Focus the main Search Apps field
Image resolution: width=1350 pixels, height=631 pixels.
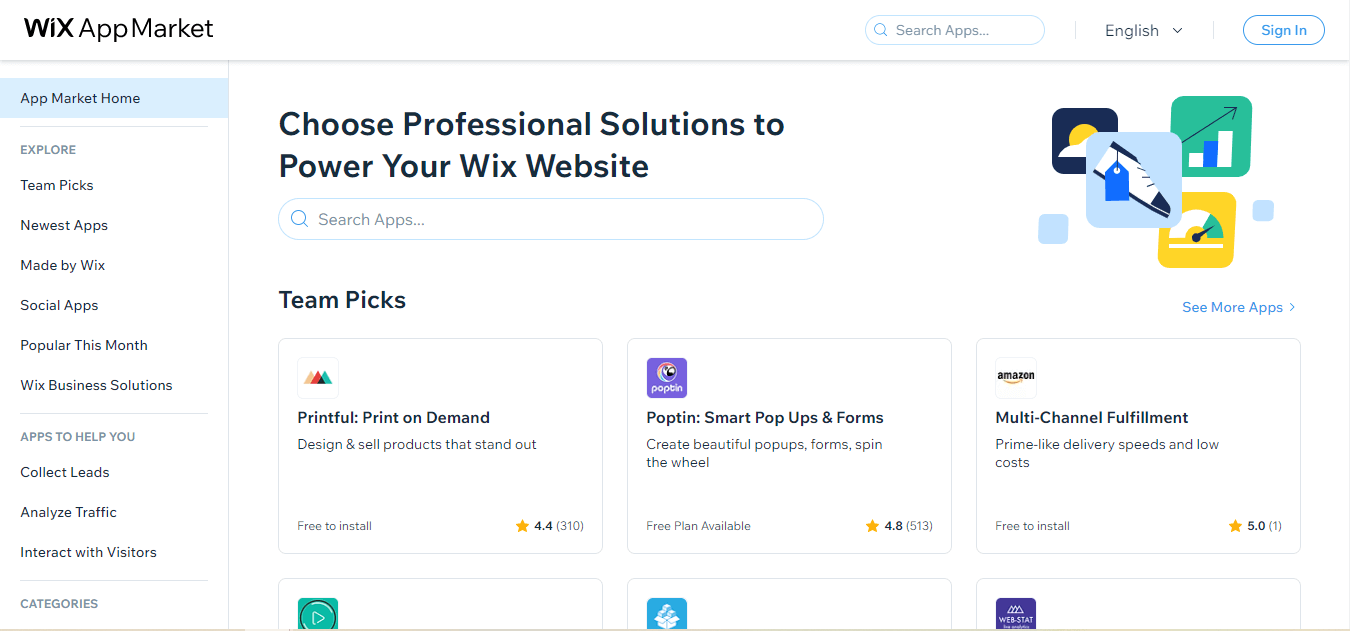(551, 219)
